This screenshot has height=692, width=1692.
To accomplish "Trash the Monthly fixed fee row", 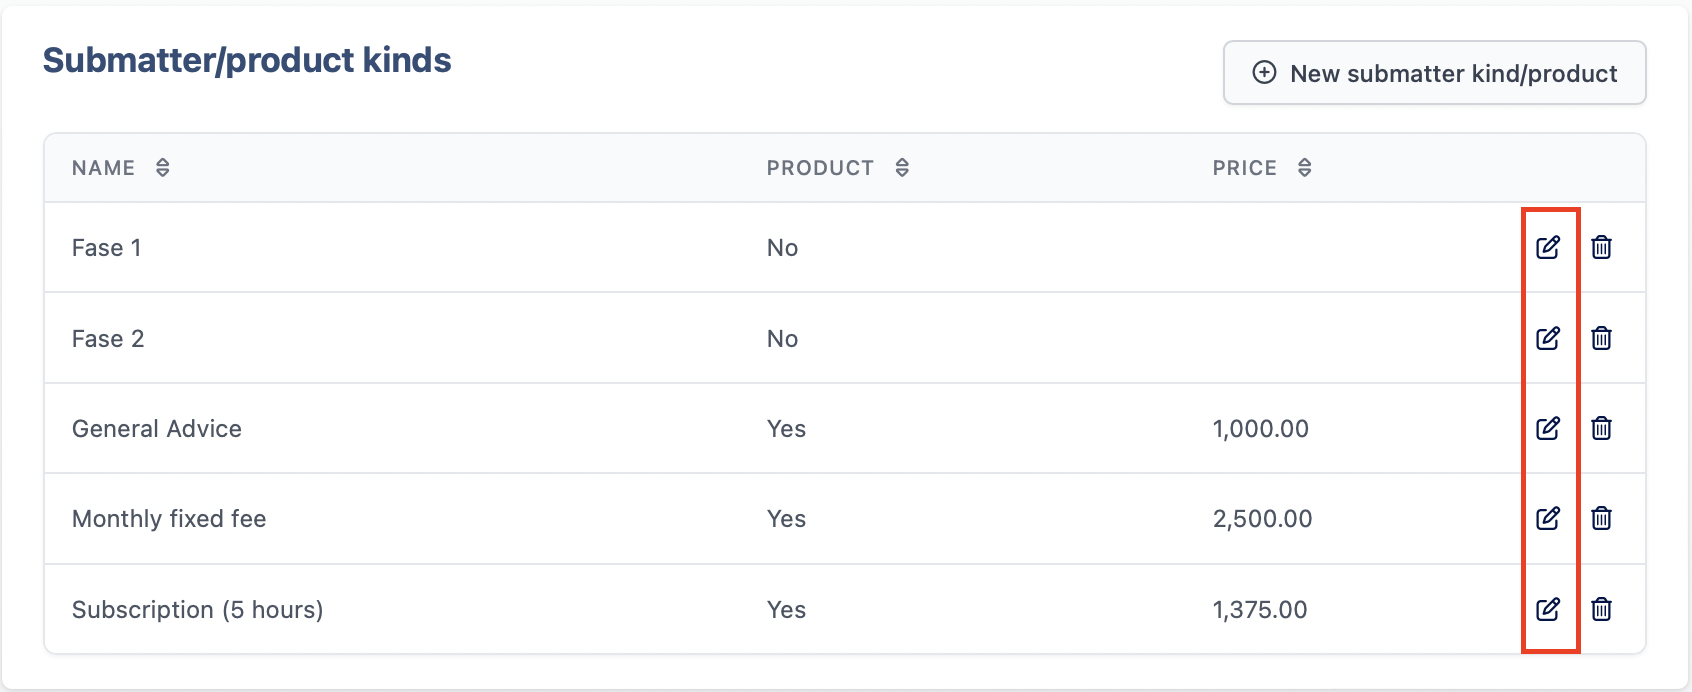I will pos(1601,518).
